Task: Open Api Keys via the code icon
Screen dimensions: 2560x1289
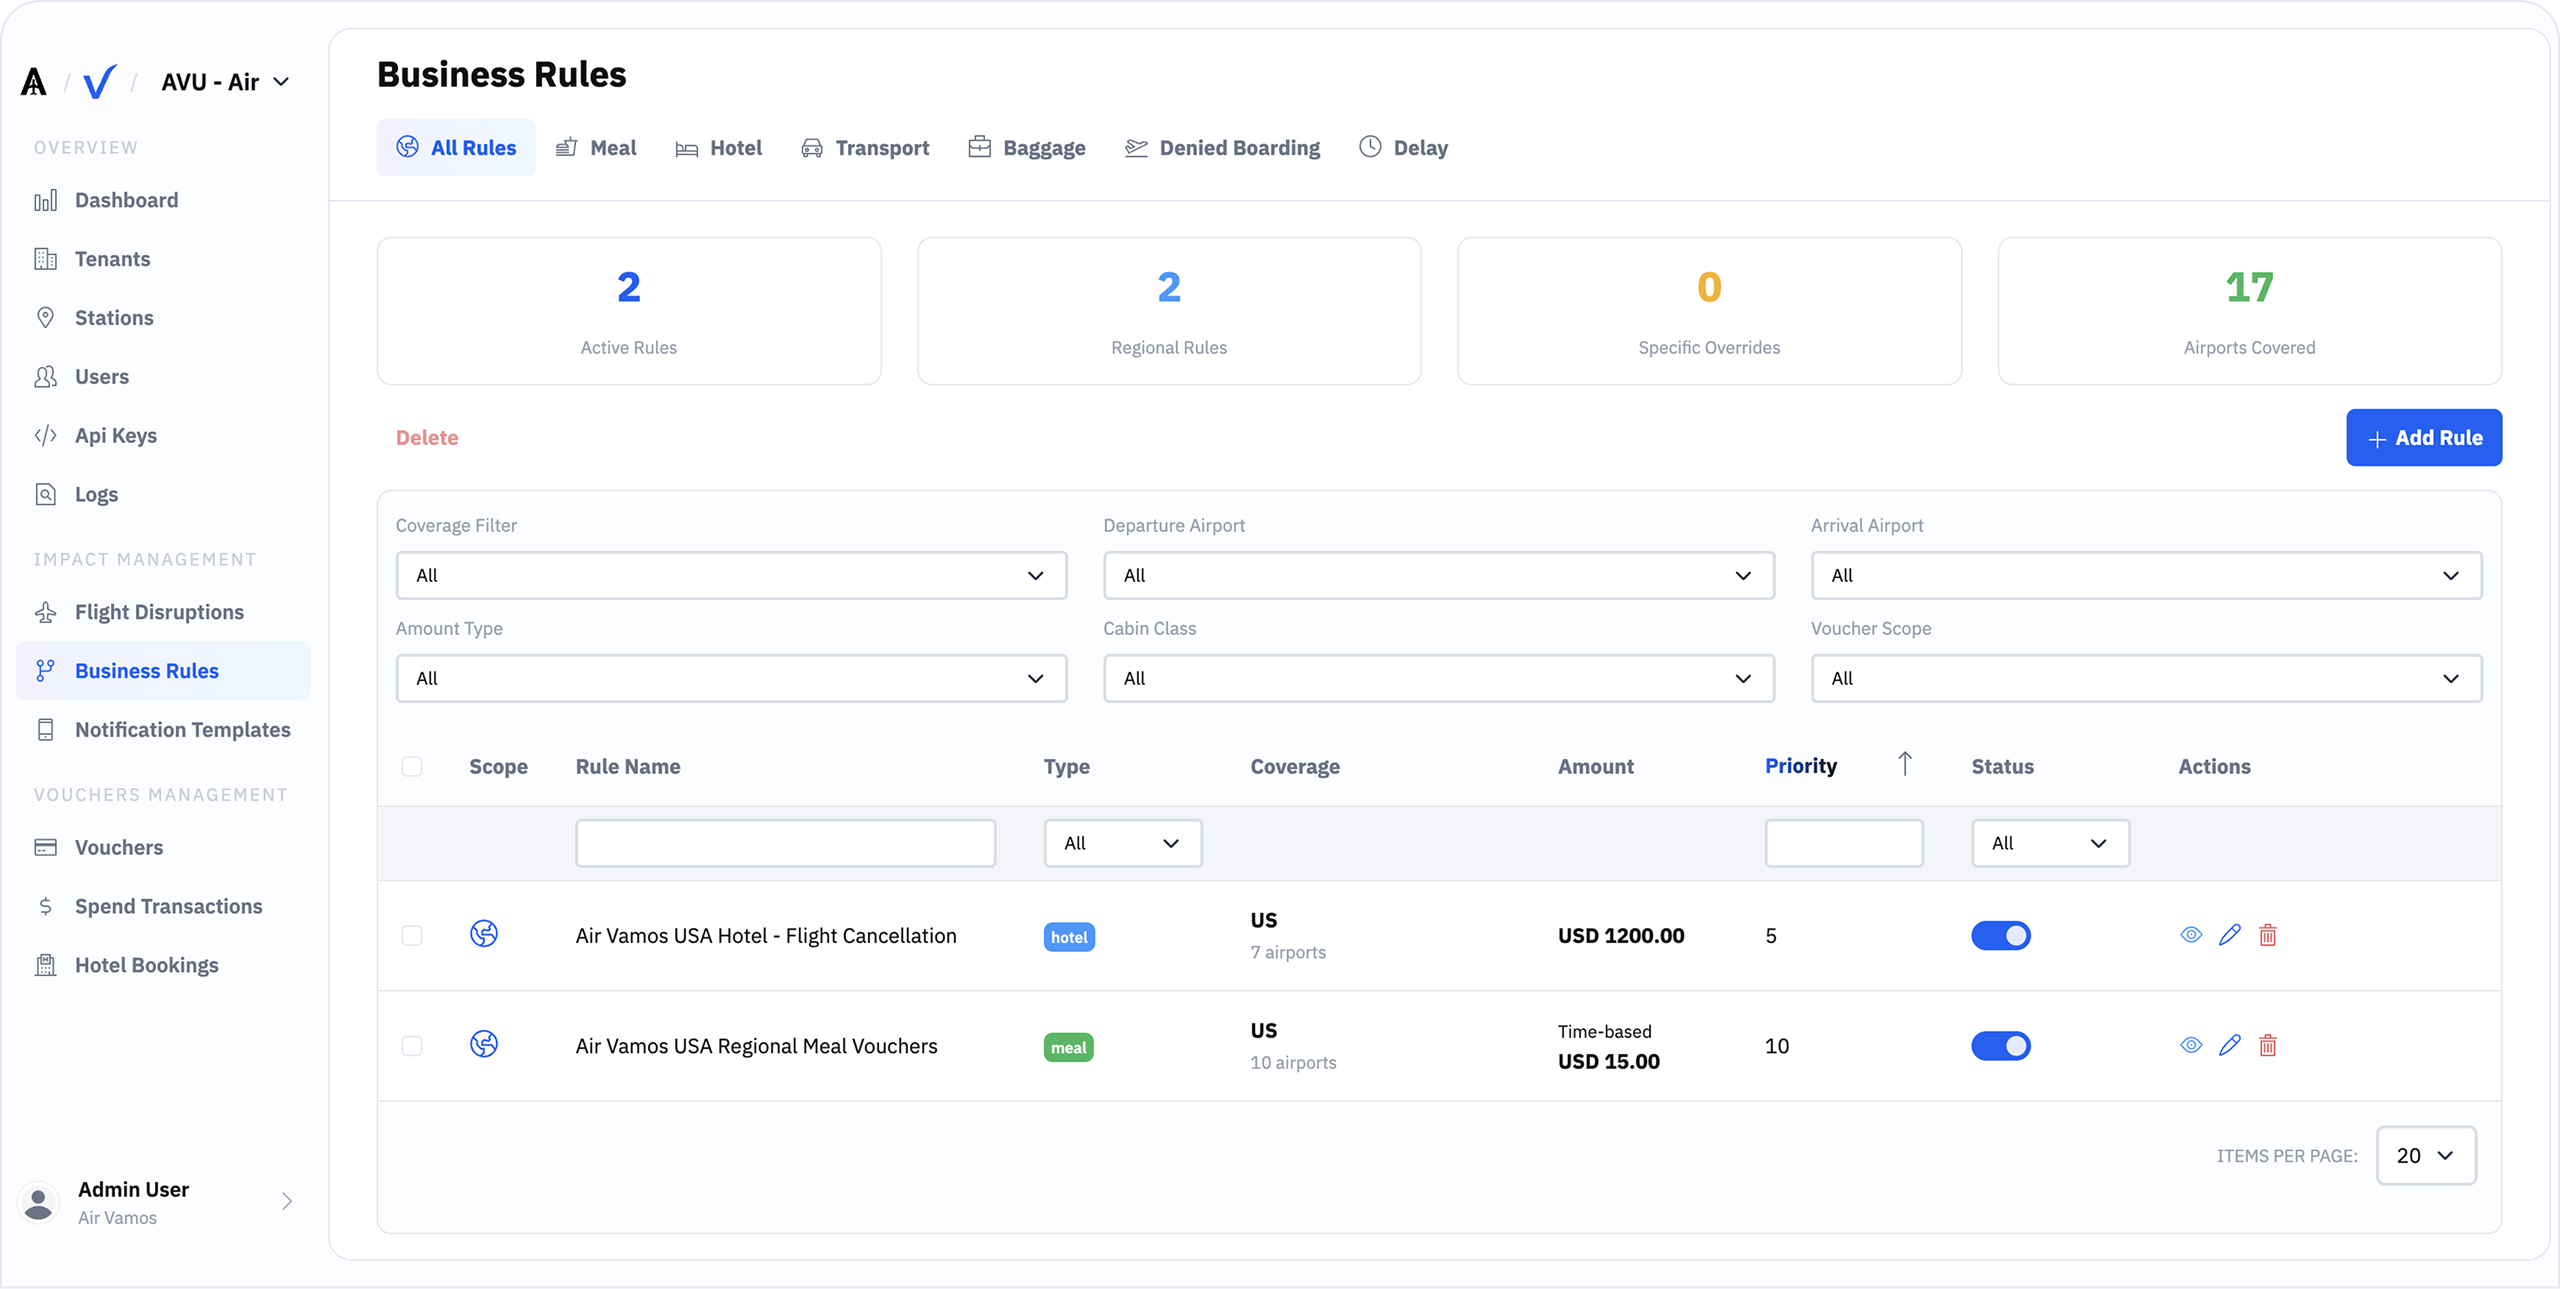Action: tap(46, 435)
